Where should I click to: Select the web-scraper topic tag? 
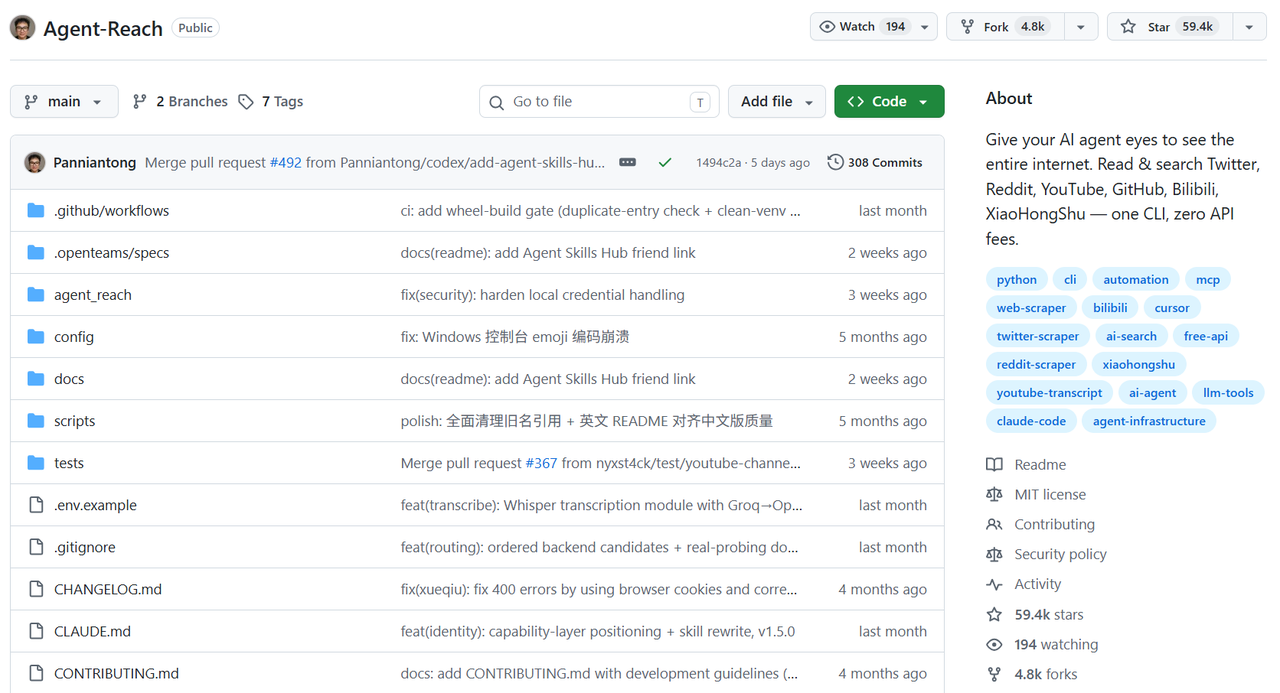point(1031,307)
